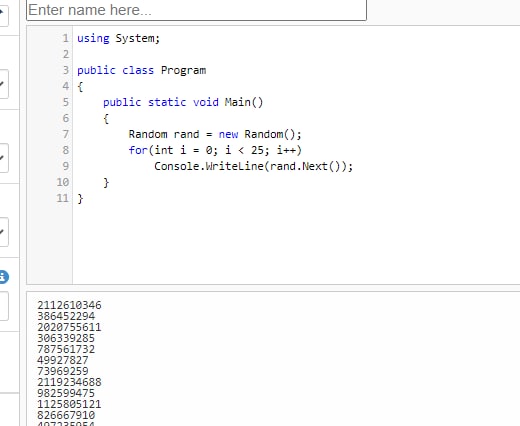The height and width of the screenshot is (426, 520).
Task: Click line "Random rand = new Random();"
Action: click(215, 134)
